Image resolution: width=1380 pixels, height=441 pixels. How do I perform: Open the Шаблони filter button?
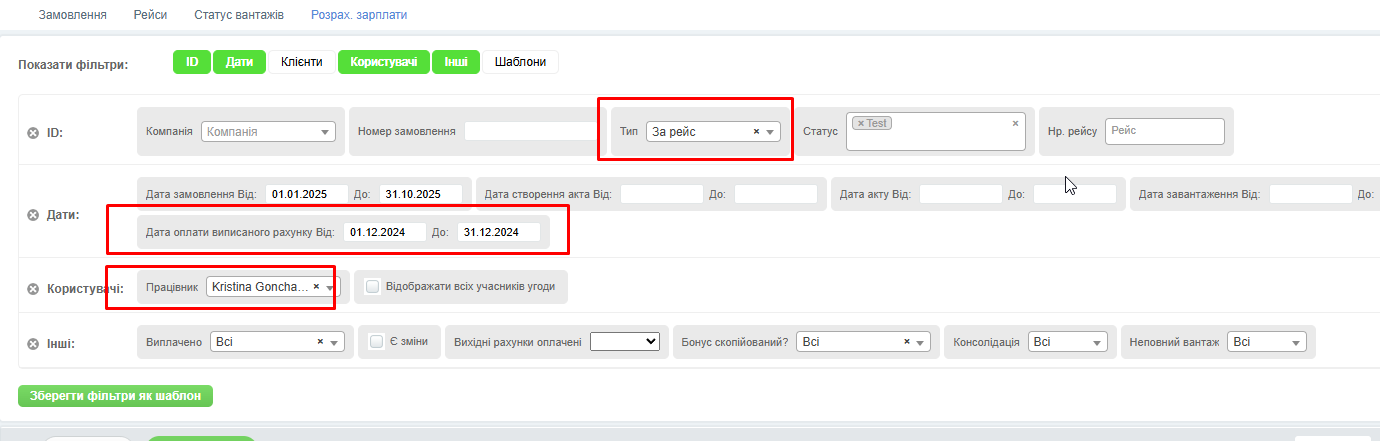(x=520, y=62)
